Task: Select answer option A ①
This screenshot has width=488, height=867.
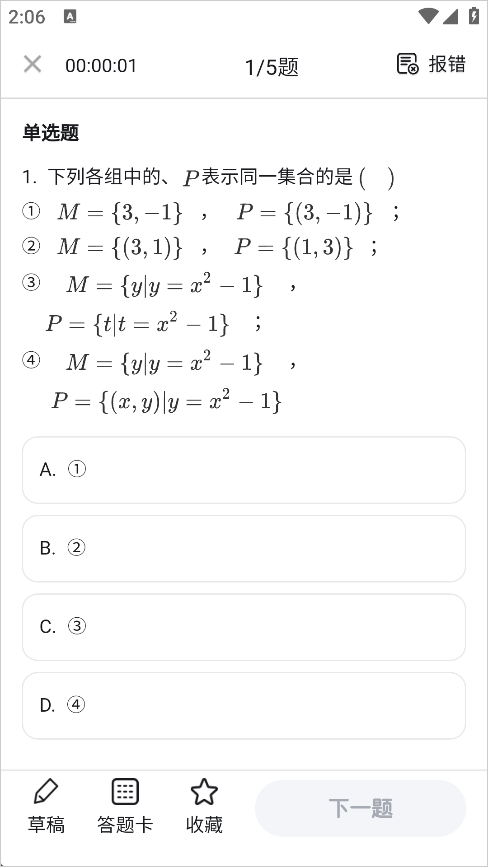Action: coord(244,470)
